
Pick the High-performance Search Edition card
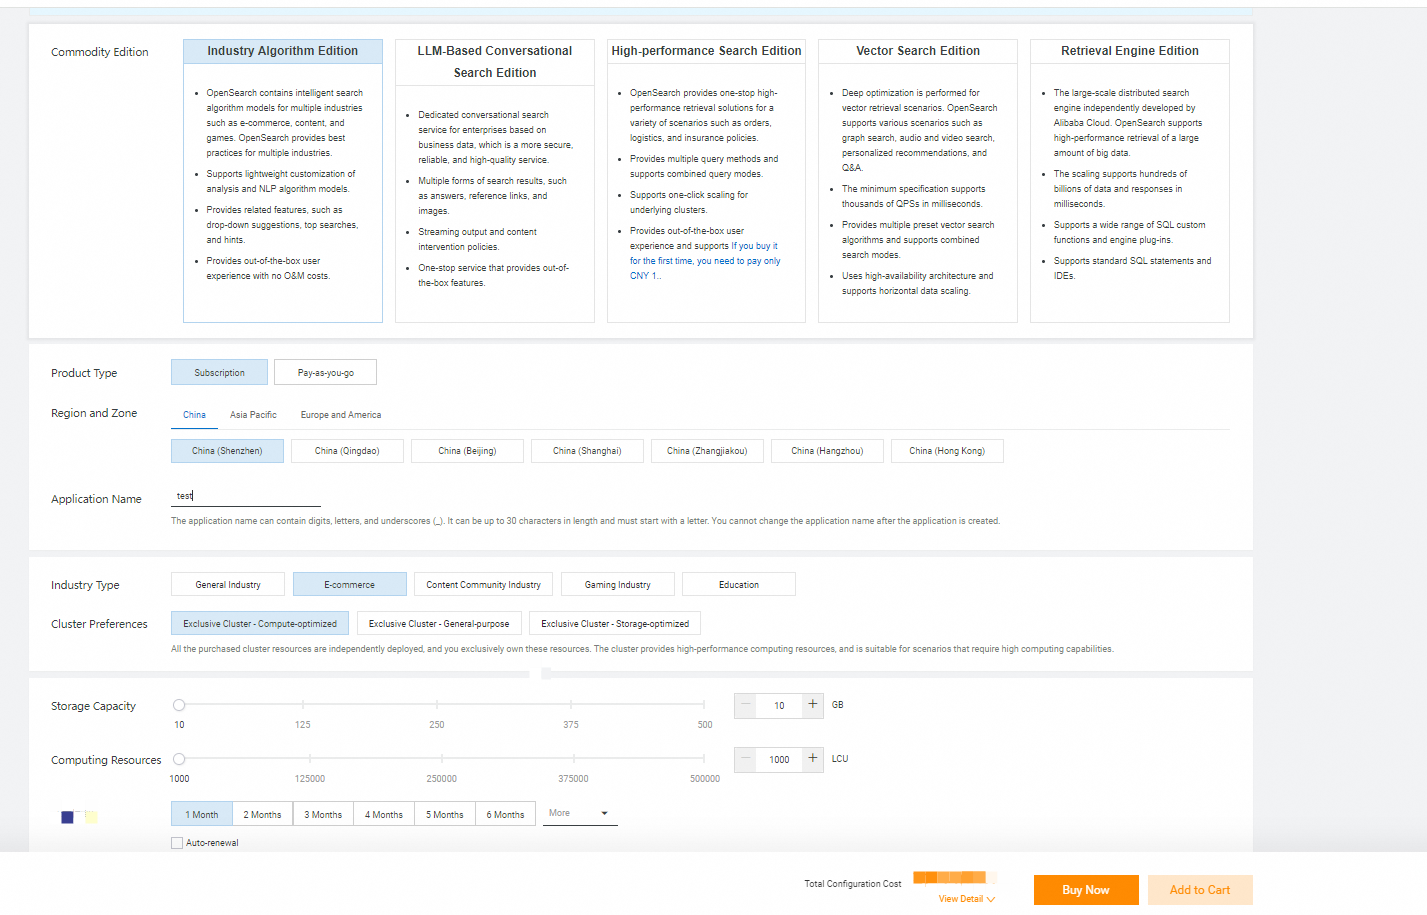point(706,181)
